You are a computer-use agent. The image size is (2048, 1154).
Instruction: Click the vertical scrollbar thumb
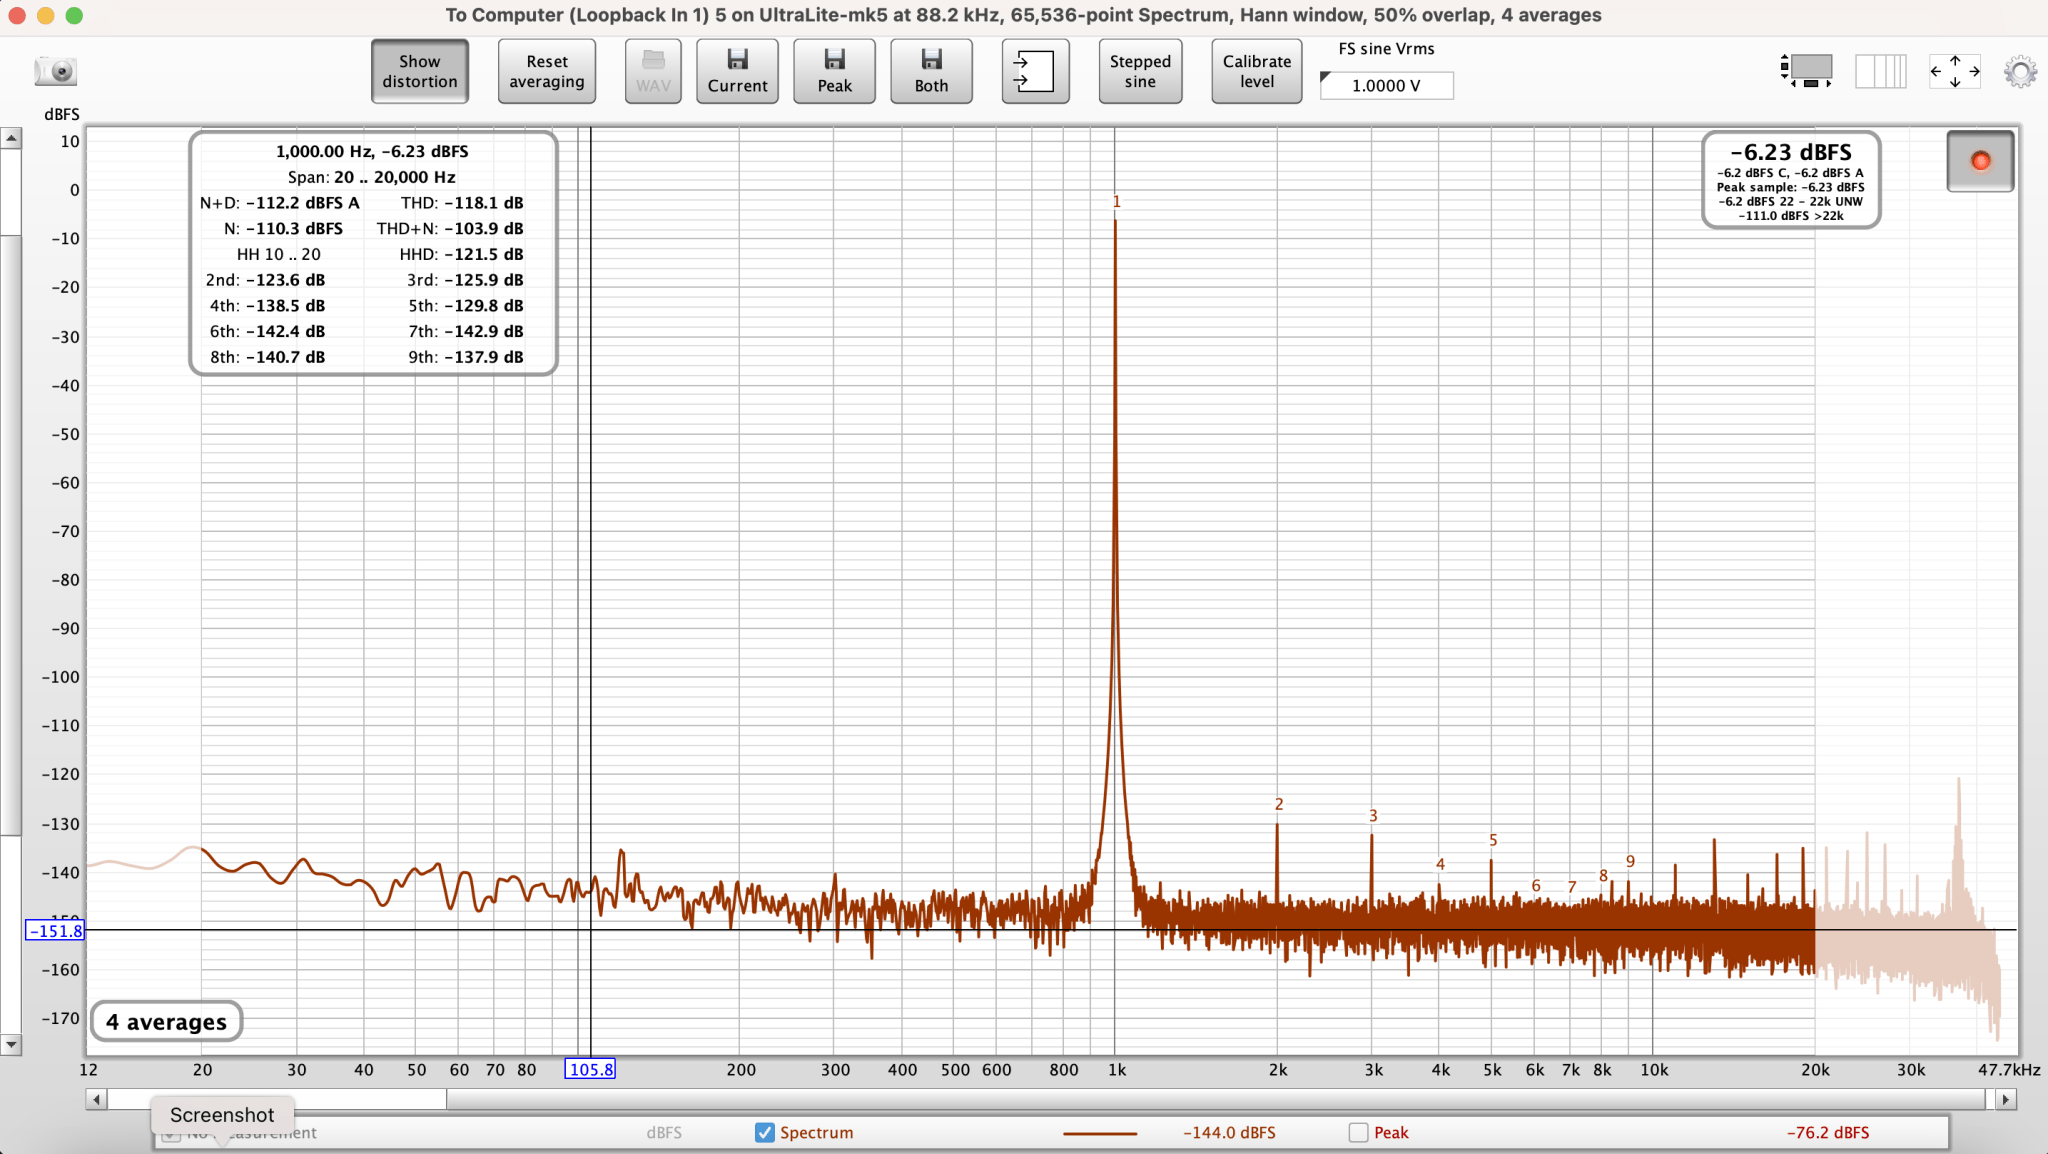click(x=11, y=535)
